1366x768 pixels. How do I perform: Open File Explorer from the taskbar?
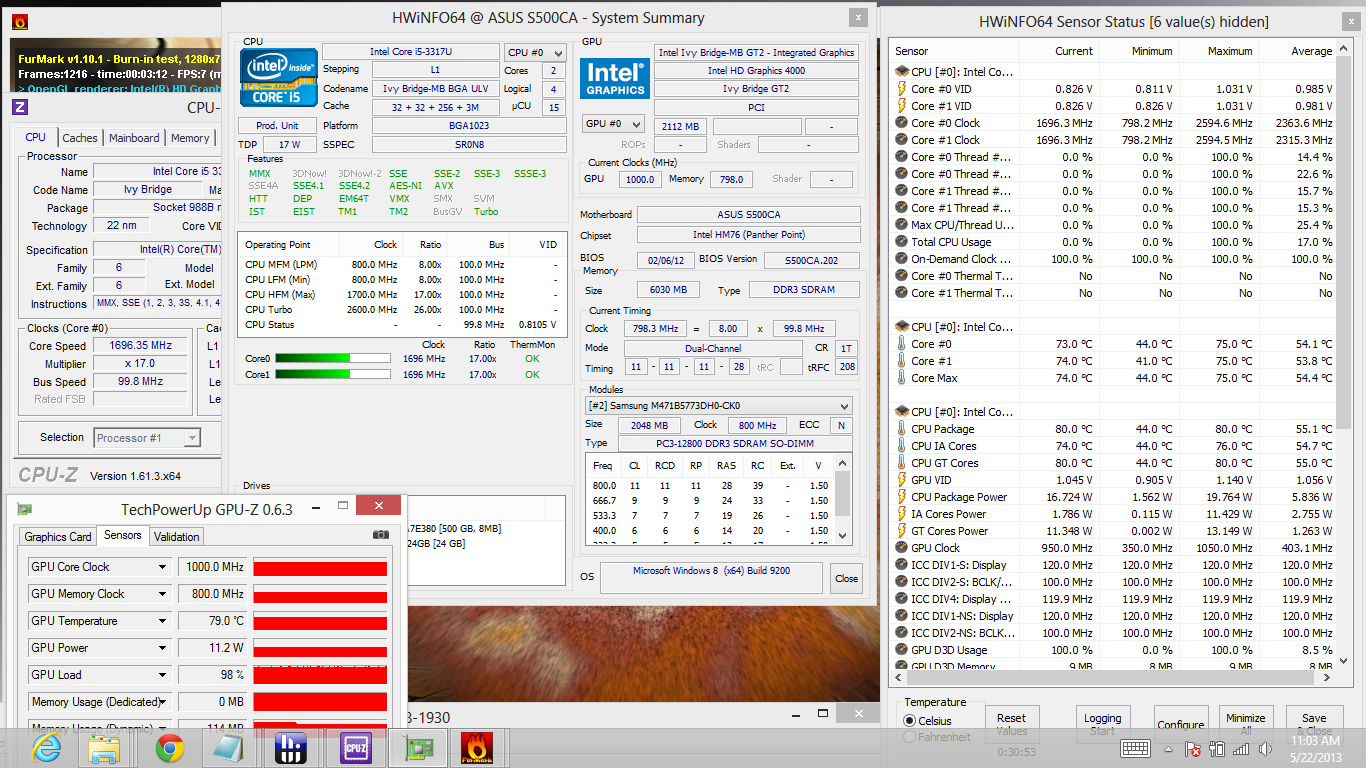point(105,748)
